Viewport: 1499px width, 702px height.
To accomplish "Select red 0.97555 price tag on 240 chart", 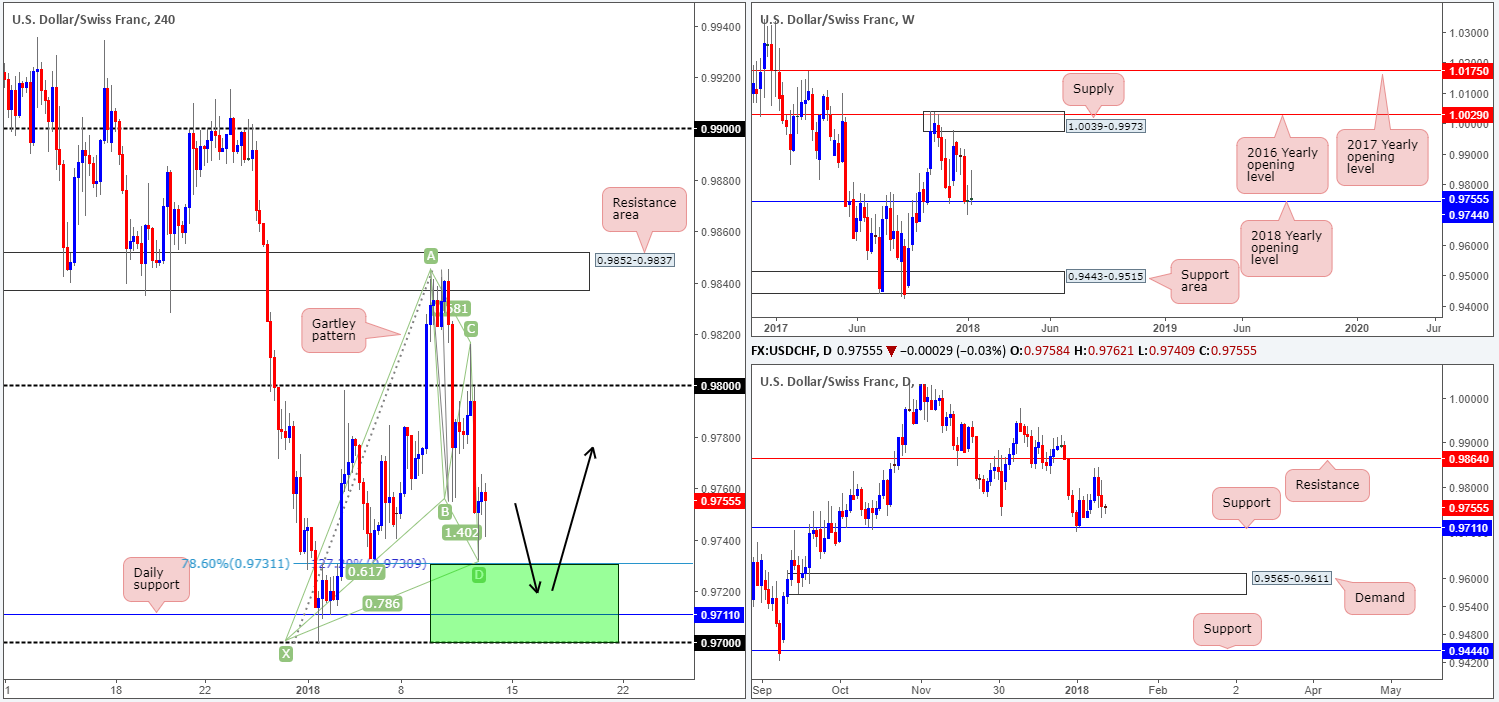I will click(x=719, y=502).
